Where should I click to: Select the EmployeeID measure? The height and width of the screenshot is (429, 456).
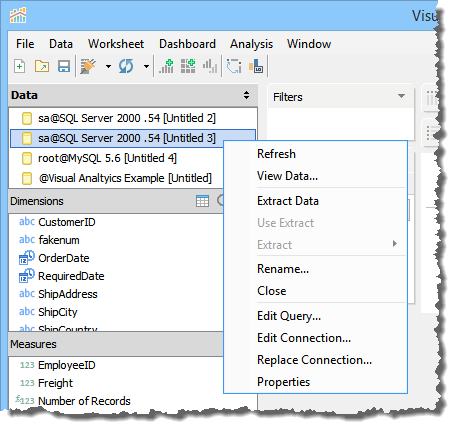click(x=67, y=365)
